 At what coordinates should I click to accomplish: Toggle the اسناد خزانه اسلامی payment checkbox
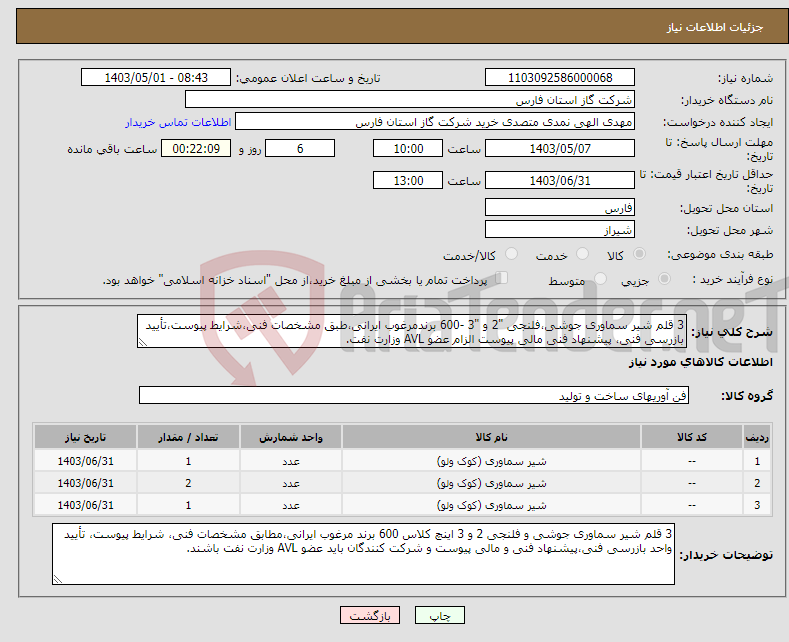click(x=502, y=278)
